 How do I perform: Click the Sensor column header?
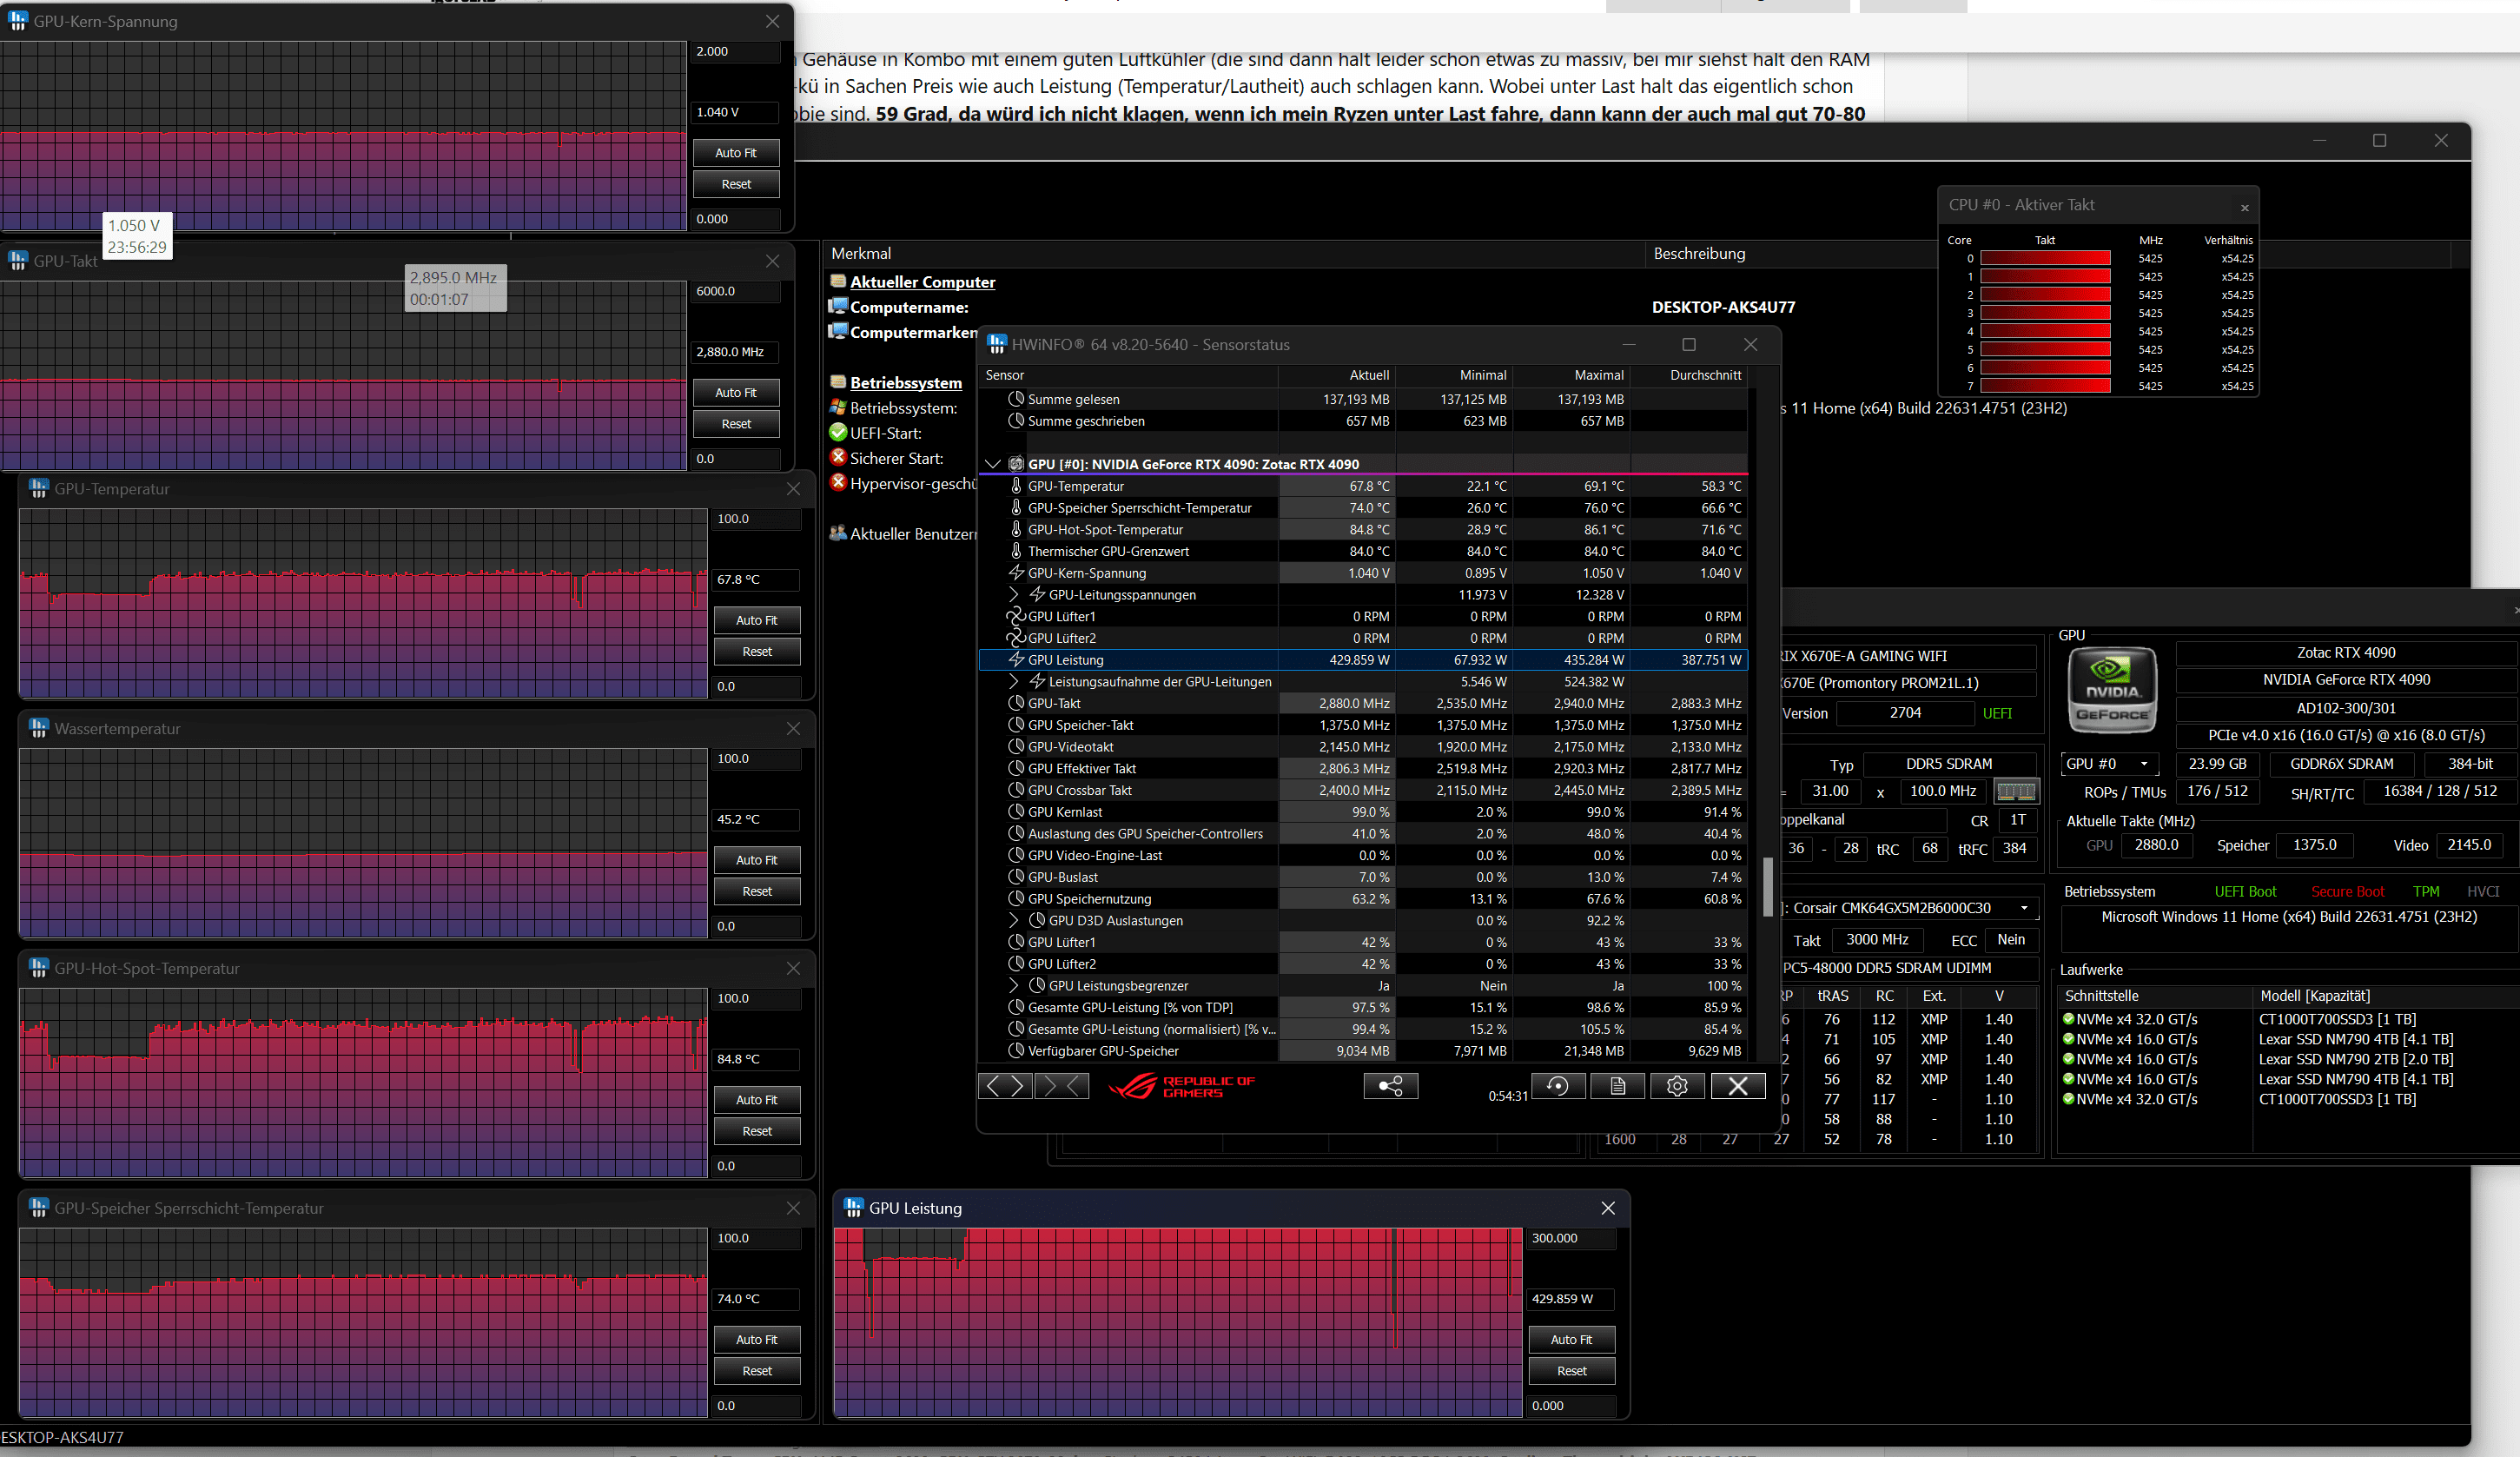tap(1127, 375)
